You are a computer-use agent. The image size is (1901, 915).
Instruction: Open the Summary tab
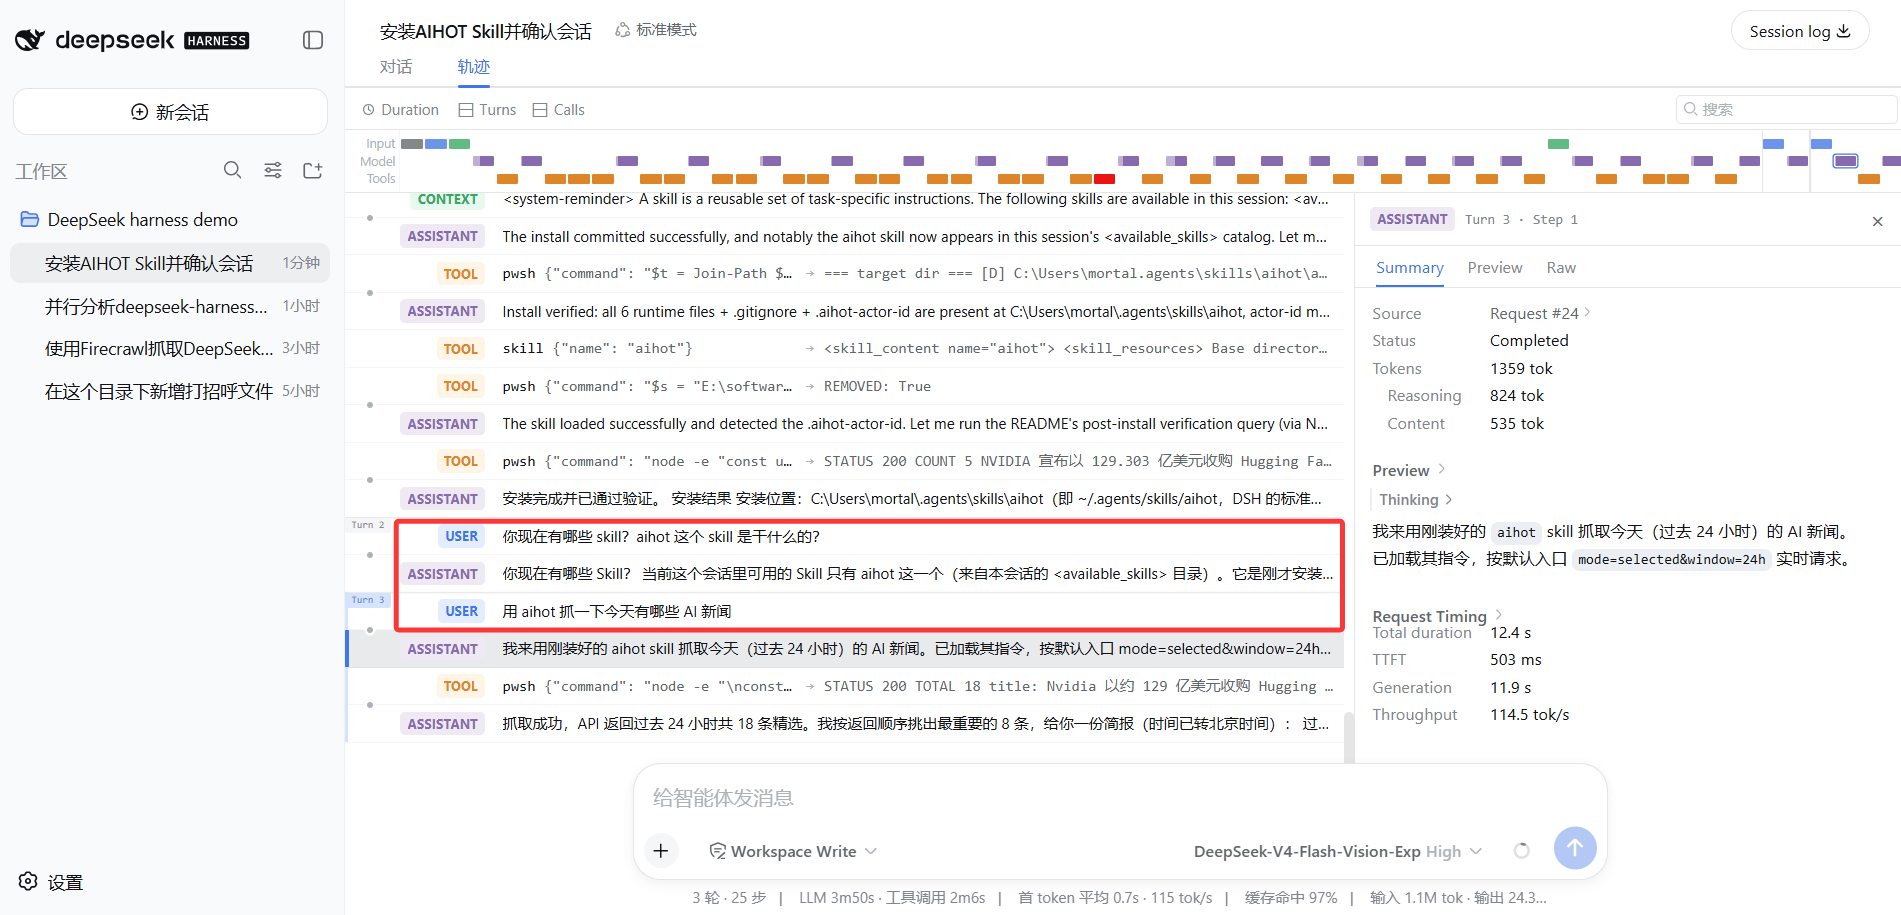[1409, 268]
